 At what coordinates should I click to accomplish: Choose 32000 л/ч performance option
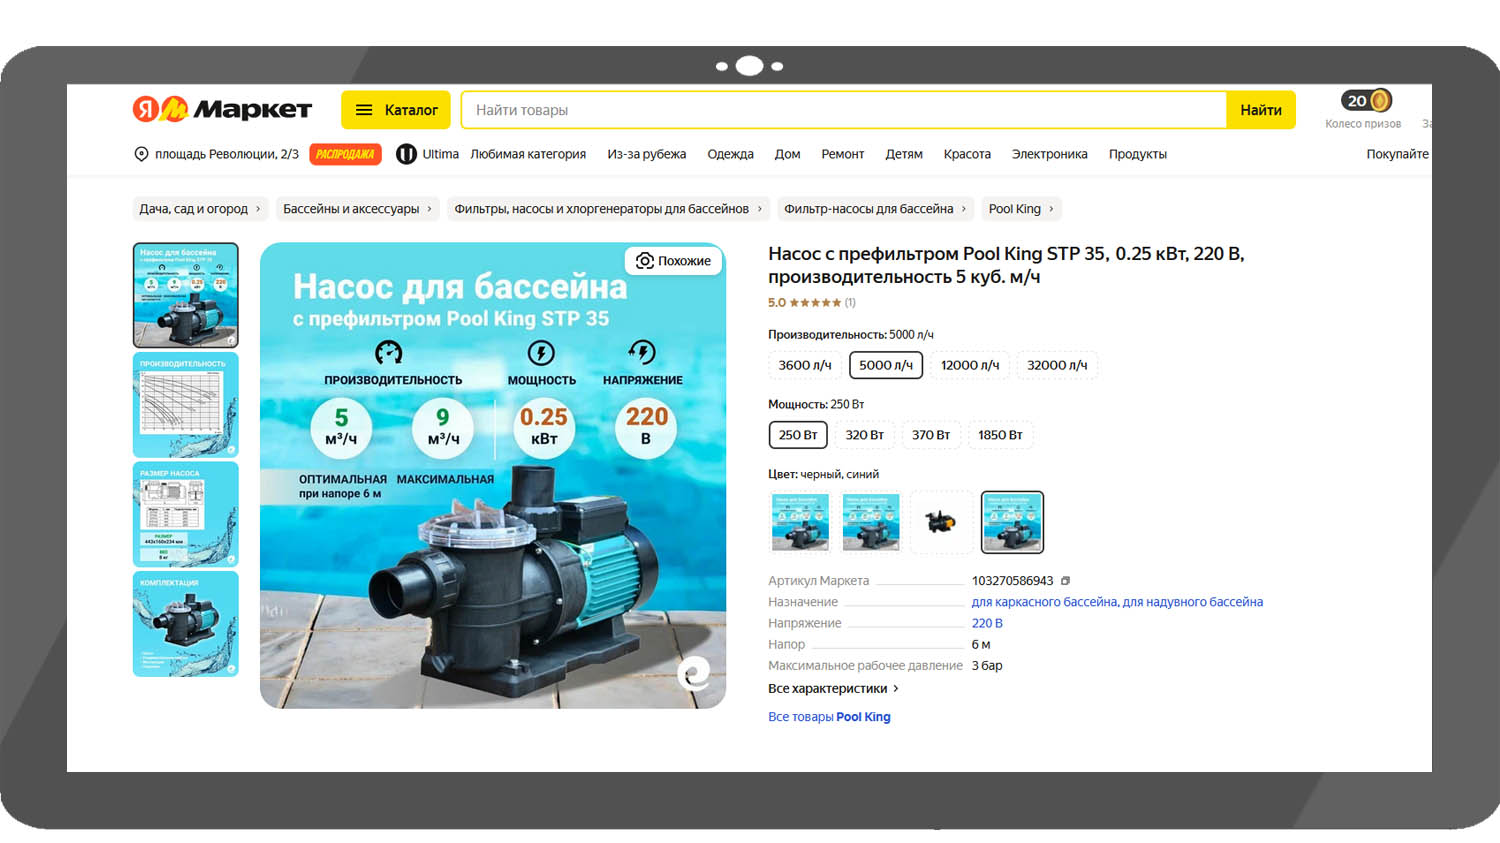pos(1057,365)
